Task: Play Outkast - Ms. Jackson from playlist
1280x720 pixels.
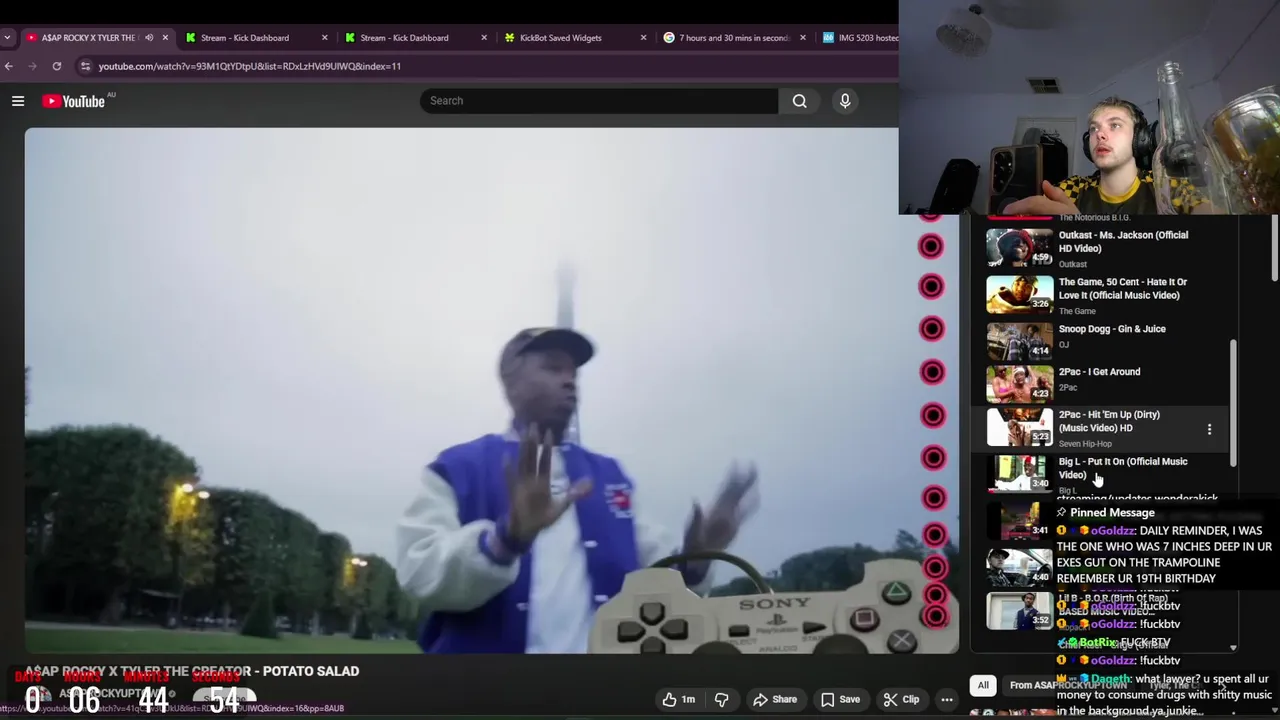Action: (1123, 242)
